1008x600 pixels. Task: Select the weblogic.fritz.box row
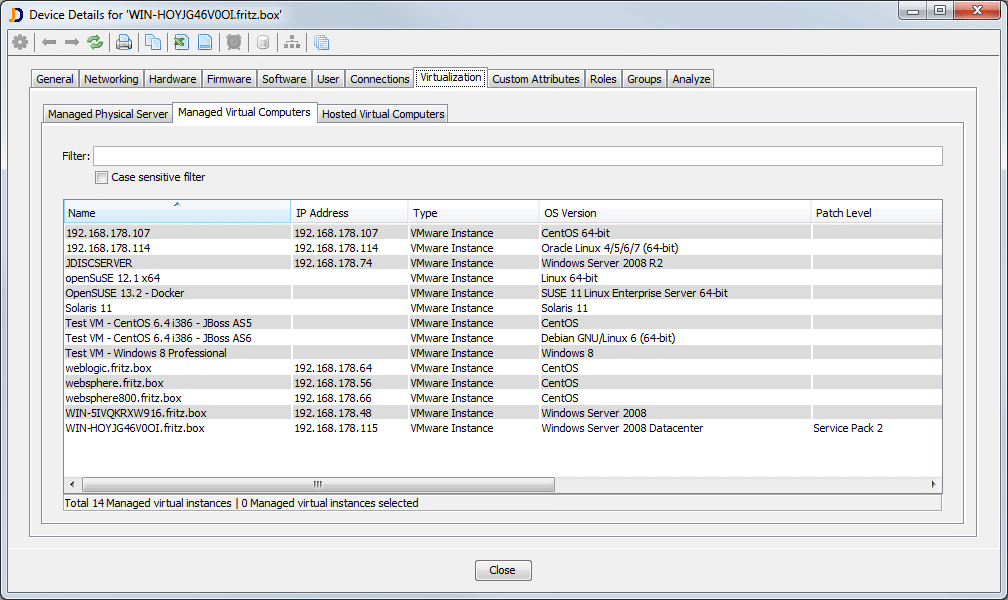pyautogui.click(x=200, y=368)
